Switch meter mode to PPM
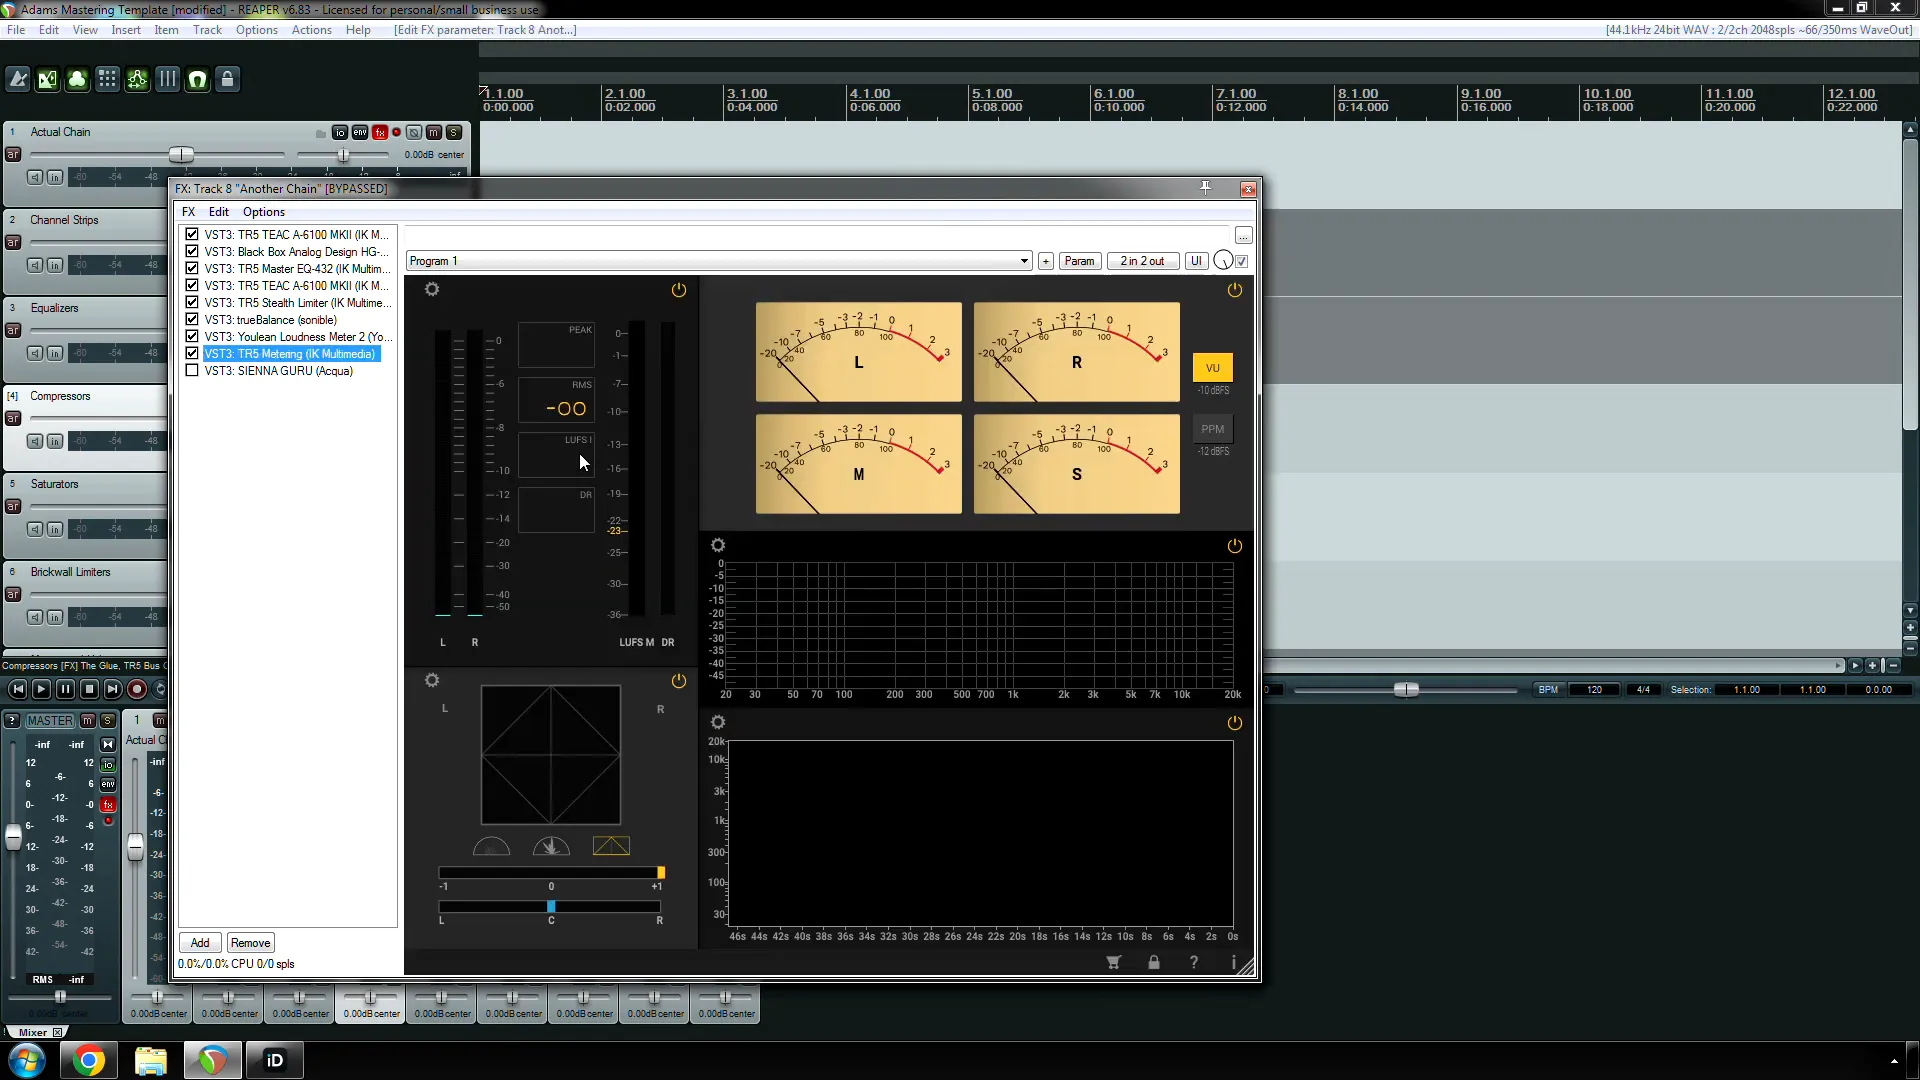 point(1213,429)
